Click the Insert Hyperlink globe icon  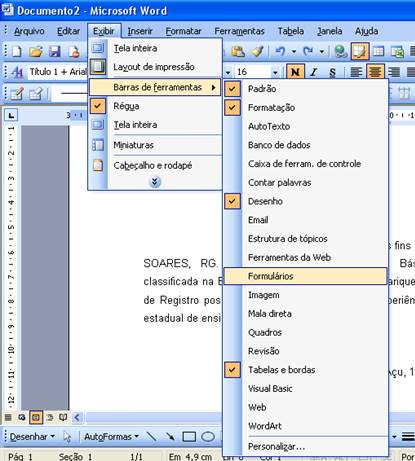pyautogui.click(x=341, y=52)
